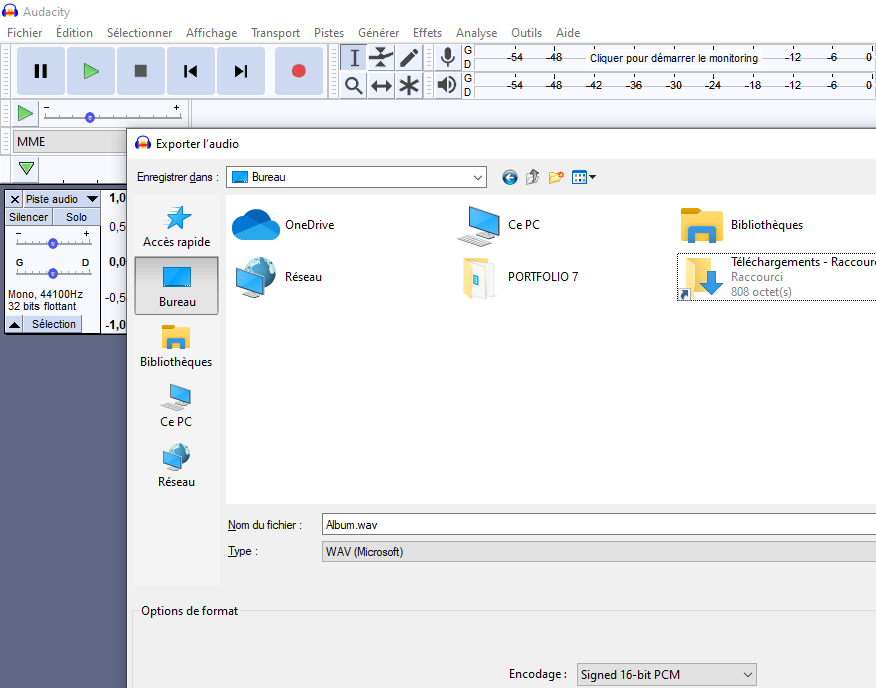The height and width of the screenshot is (688, 876).
Task: Adjust the playback speed slider
Action: [x=89, y=117]
